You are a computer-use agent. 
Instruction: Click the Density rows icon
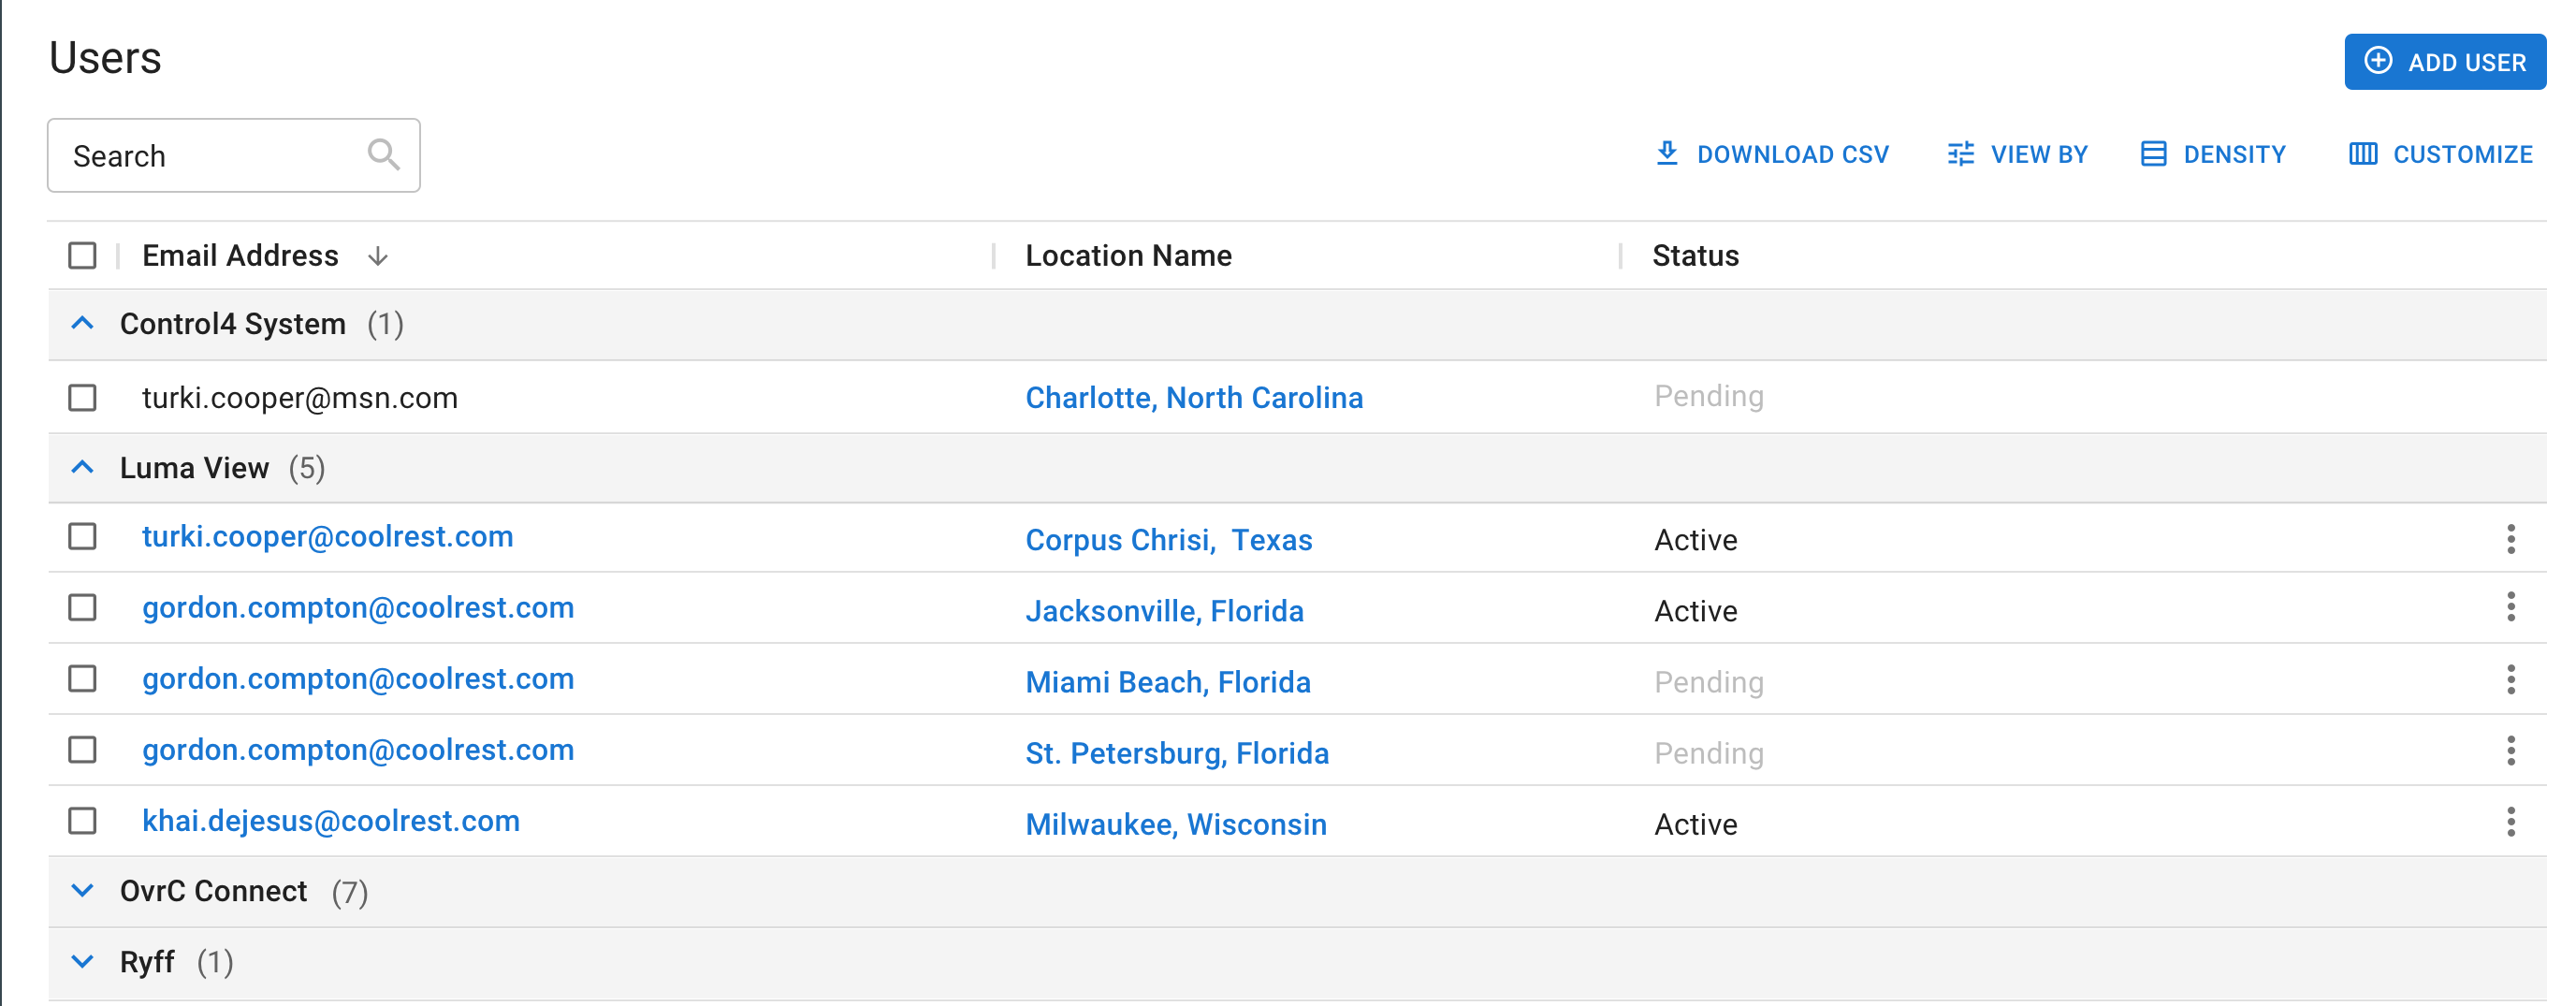(x=2153, y=154)
